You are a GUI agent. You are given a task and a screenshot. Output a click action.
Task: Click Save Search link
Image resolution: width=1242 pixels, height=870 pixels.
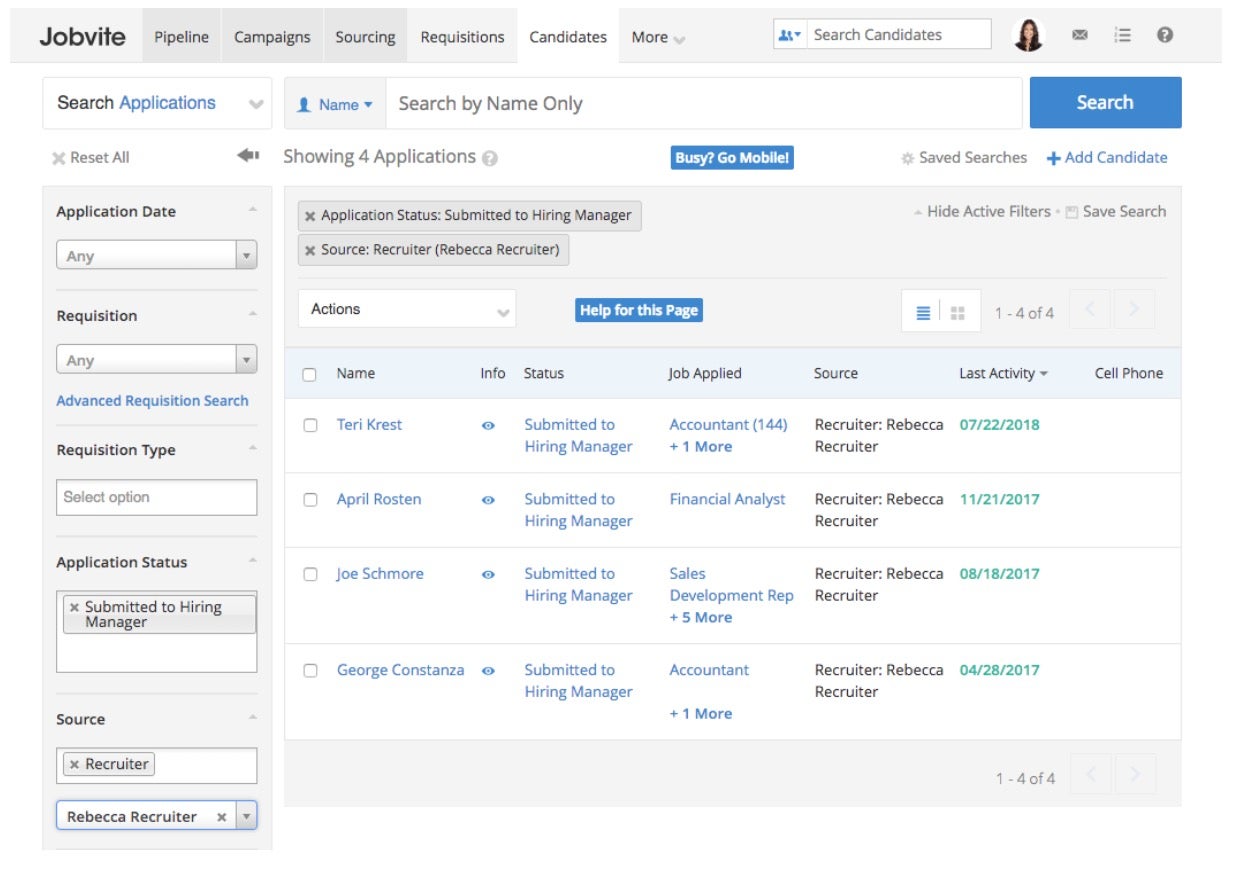(1116, 212)
